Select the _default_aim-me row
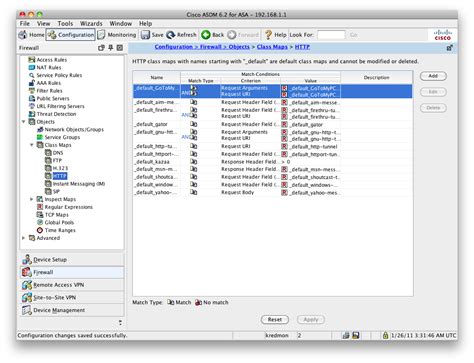The height and width of the screenshot is (363, 474). point(273,102)
